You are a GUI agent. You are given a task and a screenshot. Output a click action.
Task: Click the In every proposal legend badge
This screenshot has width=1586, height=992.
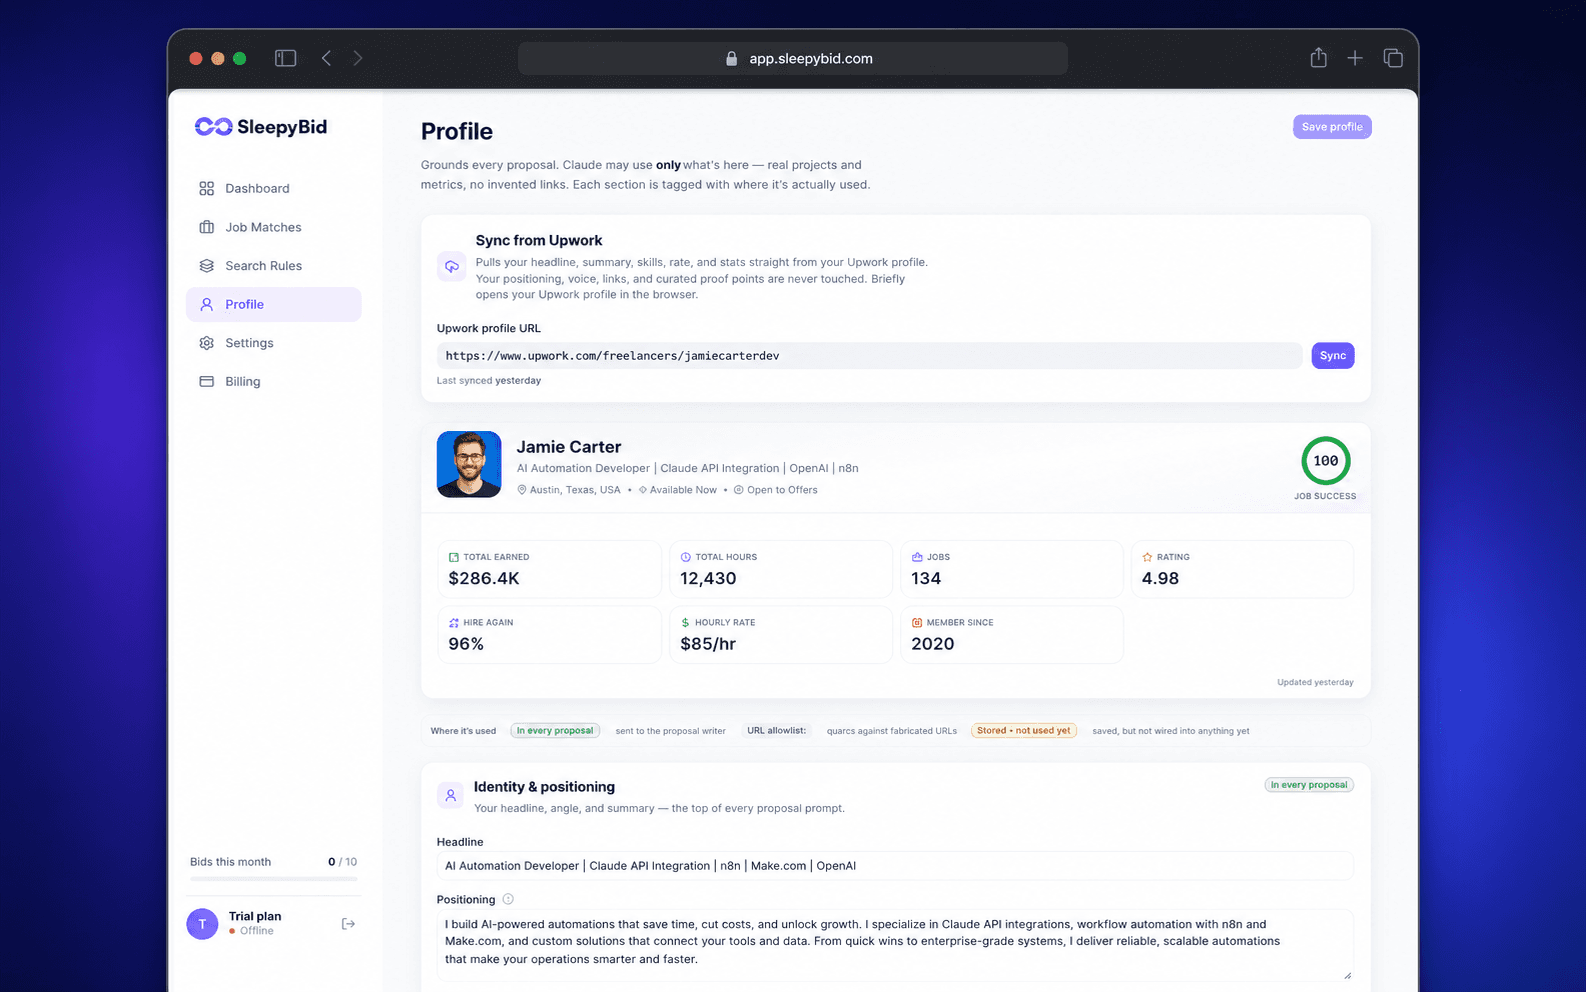(555, 731)
